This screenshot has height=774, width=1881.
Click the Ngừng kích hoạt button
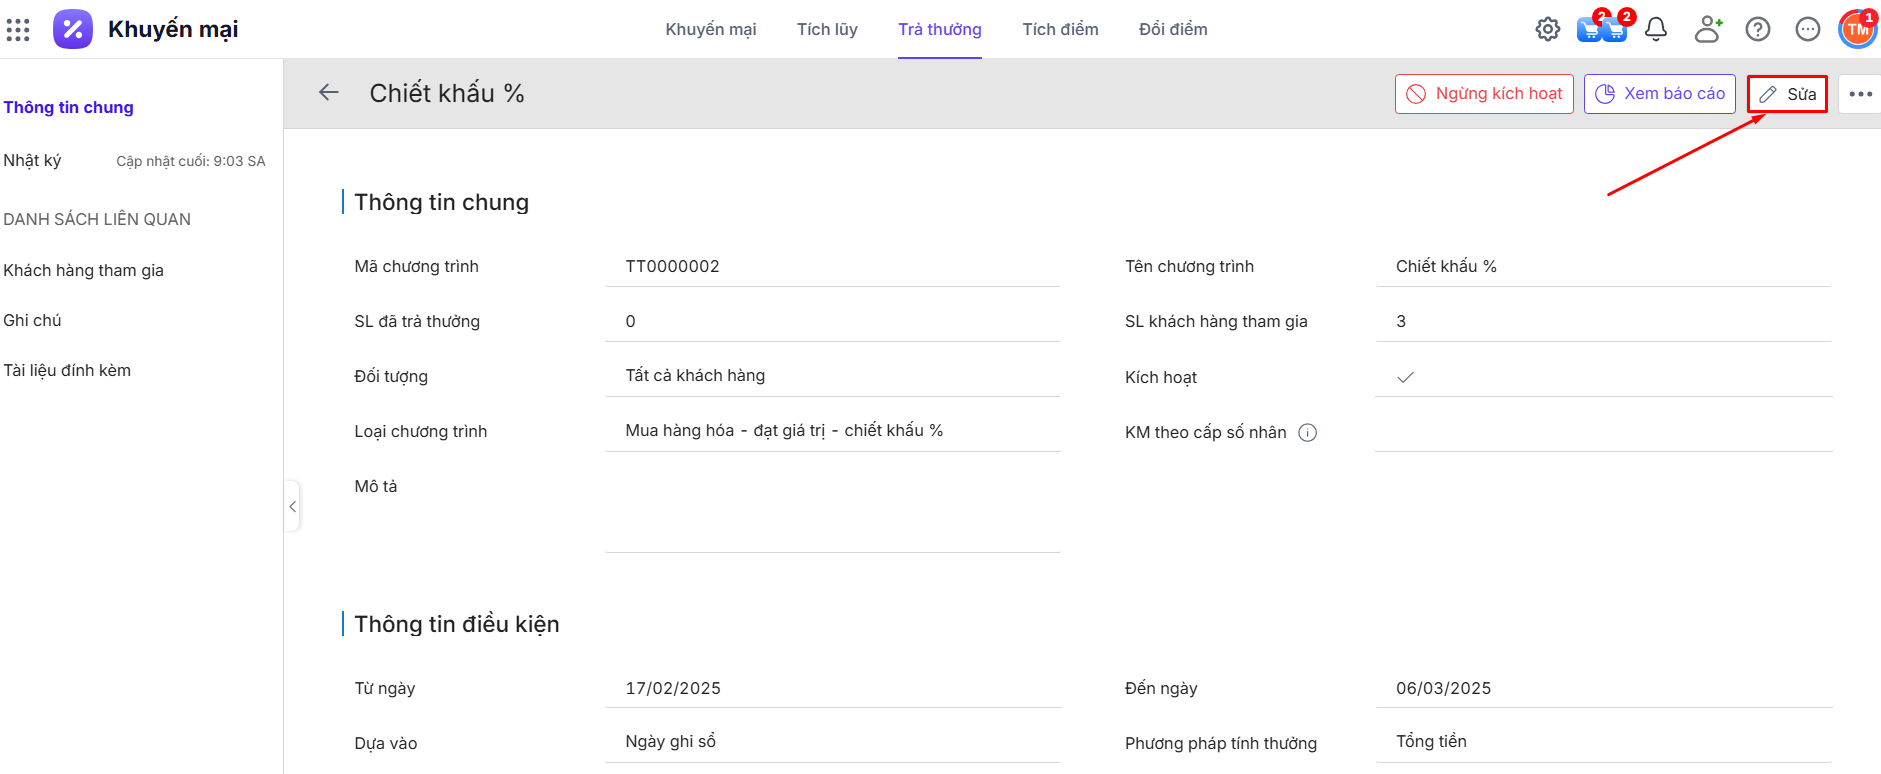(1484, 94)
